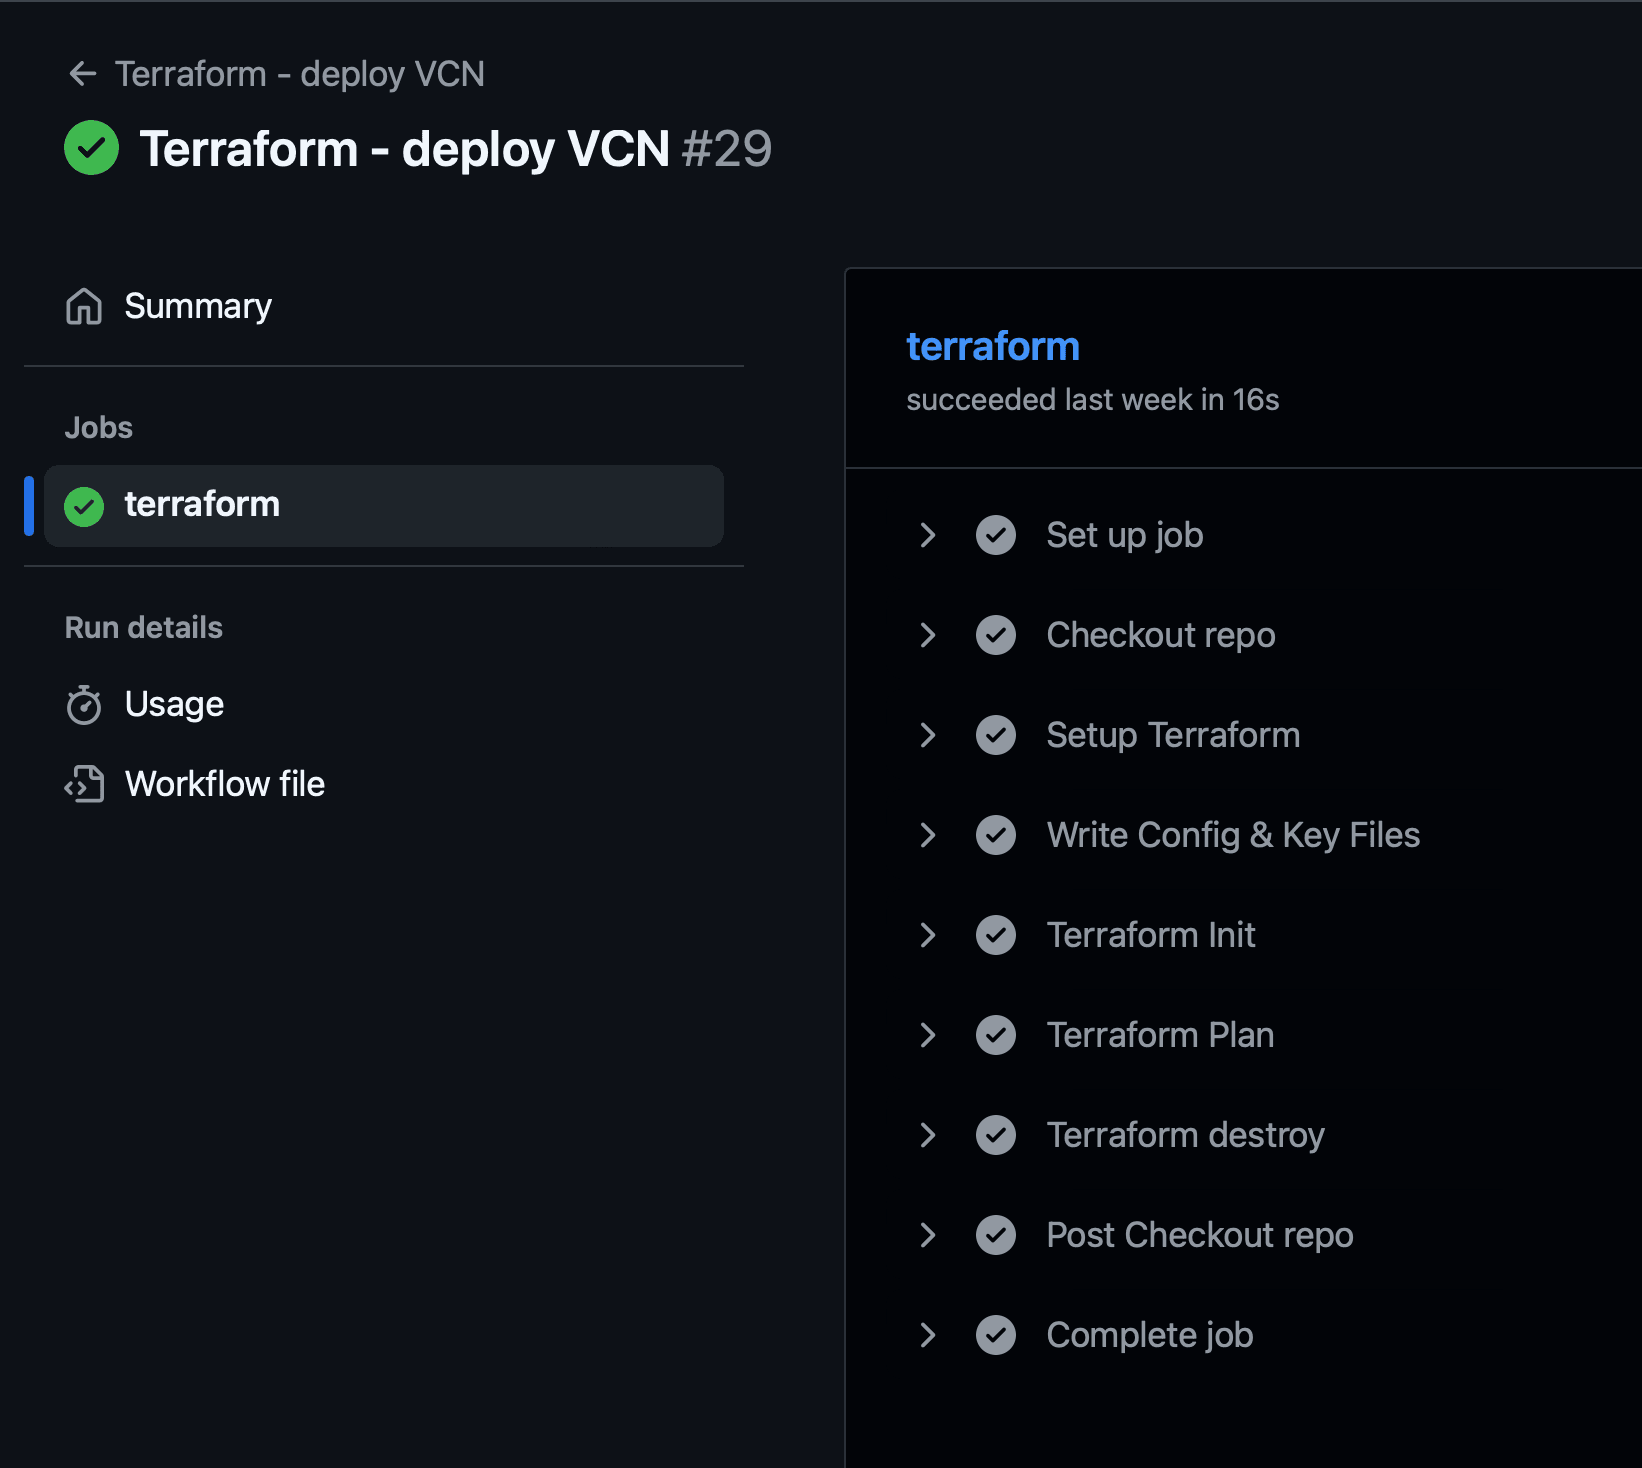Click the Usage stopwatch icon
1642x1468 pixels.
(84, 705)
